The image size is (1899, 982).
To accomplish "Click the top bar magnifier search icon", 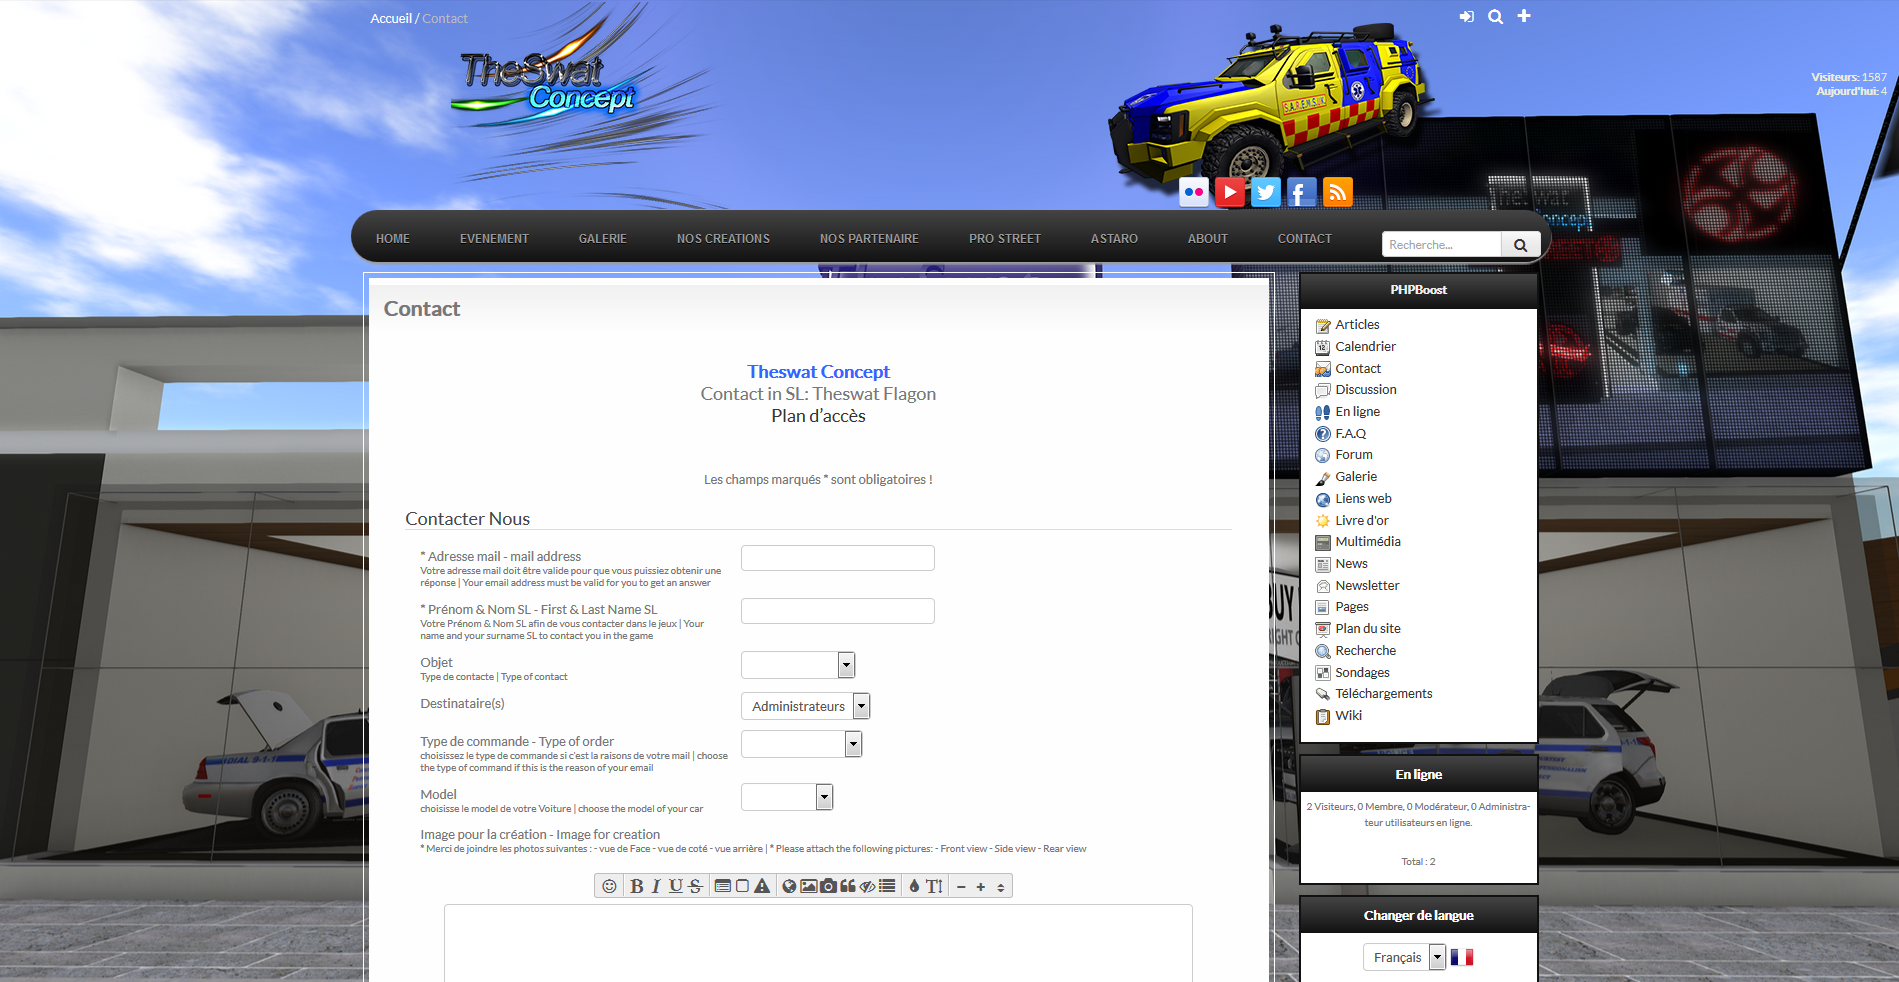I will pos(1495,17).
